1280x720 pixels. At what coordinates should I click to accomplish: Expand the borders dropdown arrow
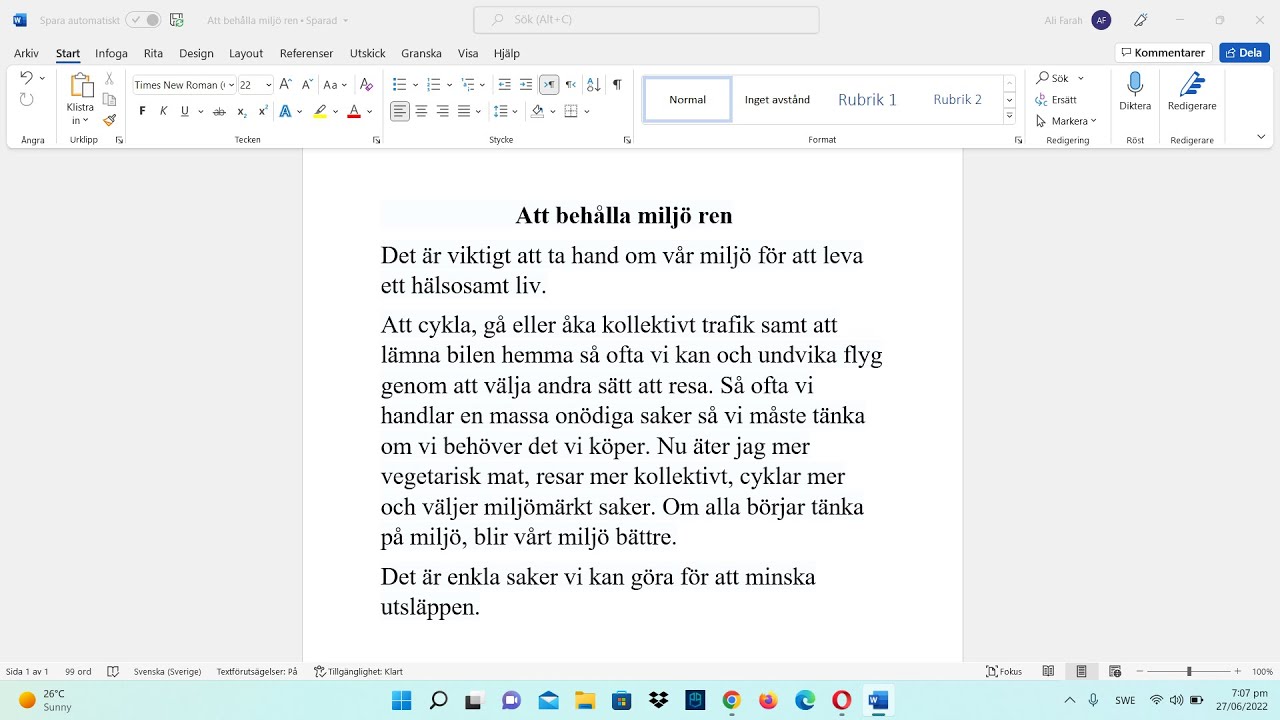coord(586,111)
